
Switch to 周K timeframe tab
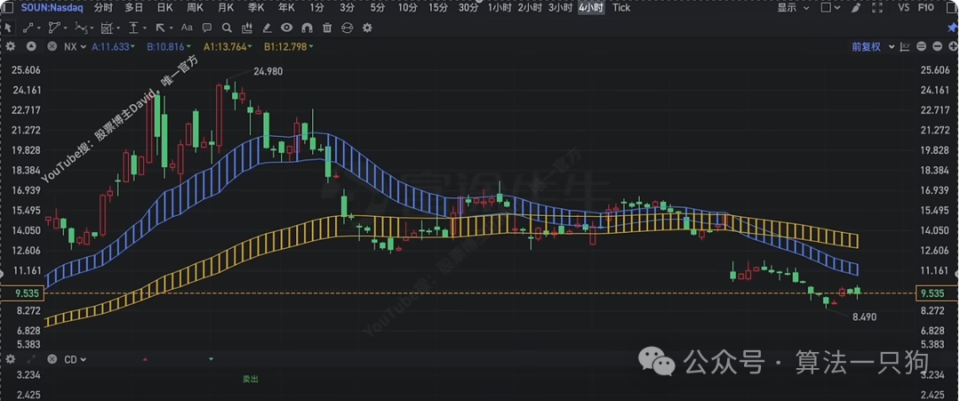click(195, 8)
